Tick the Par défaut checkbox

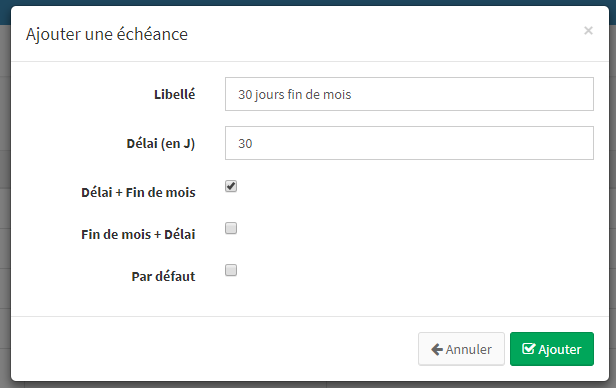tap(231, 270)
